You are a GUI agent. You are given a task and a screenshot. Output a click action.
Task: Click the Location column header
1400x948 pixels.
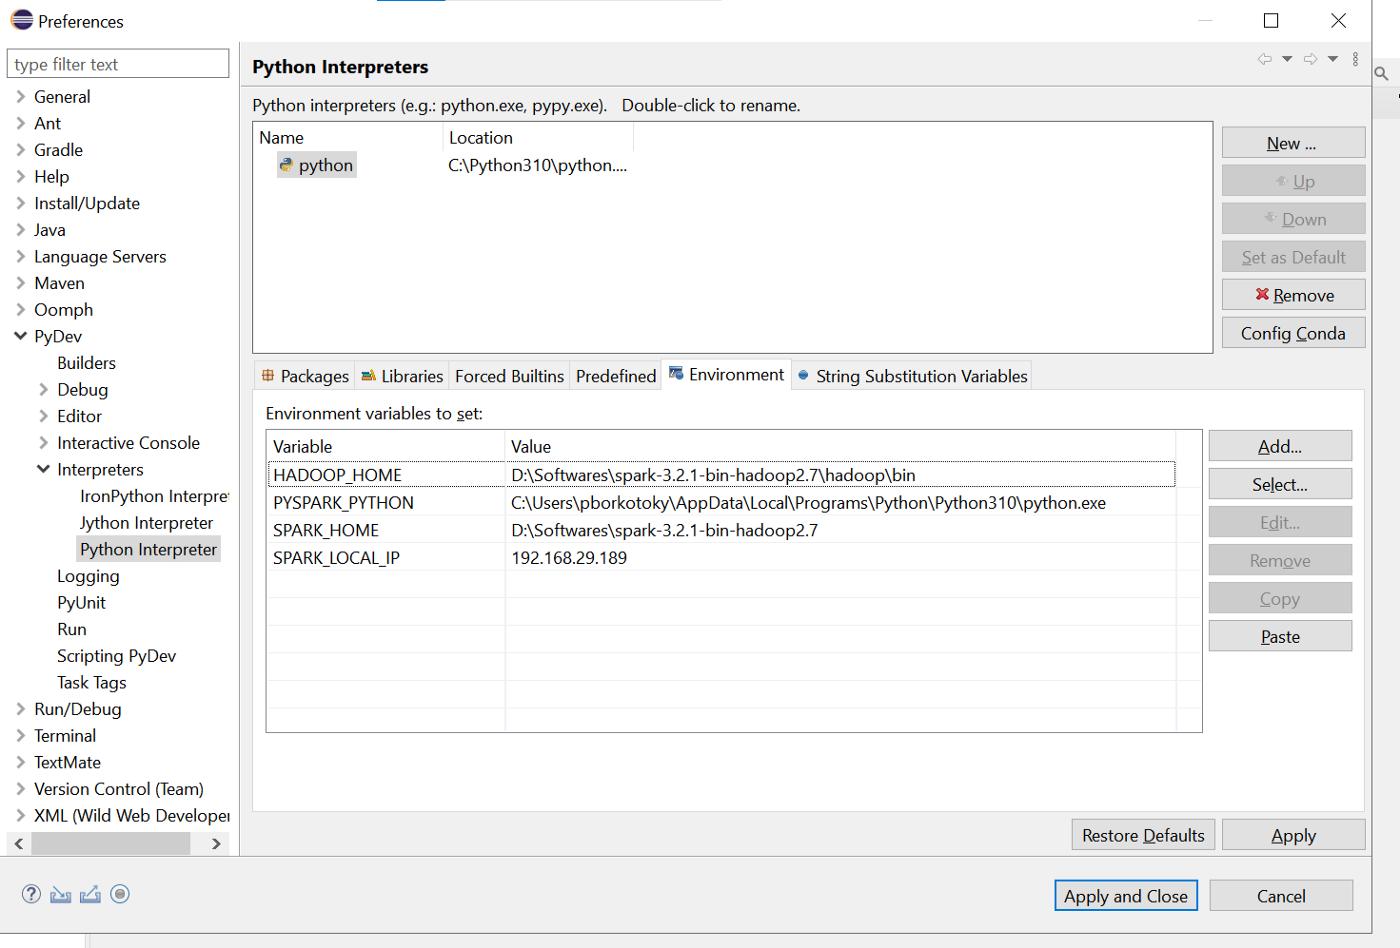pyautogui.click(x=538, y=138)
